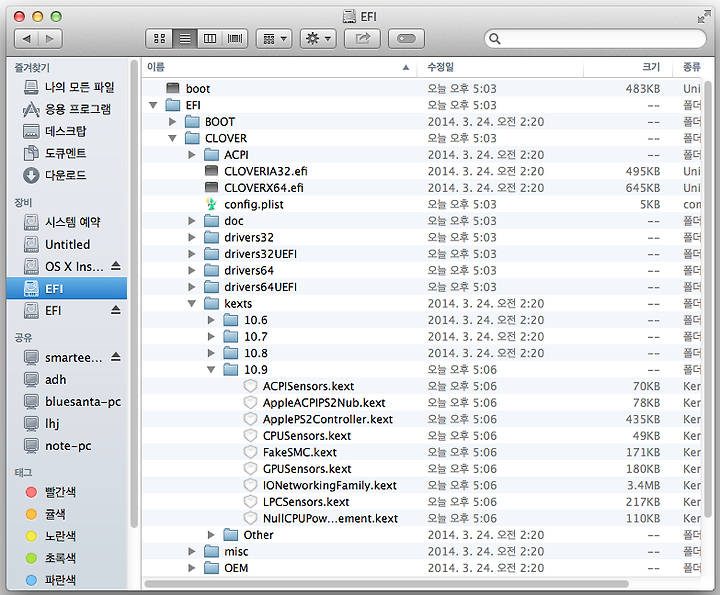Viewport: 720px width, 595px height.
Task: Select IONetworkingFamily.kext
Action: pyautogui.click(x=329, y=485)
